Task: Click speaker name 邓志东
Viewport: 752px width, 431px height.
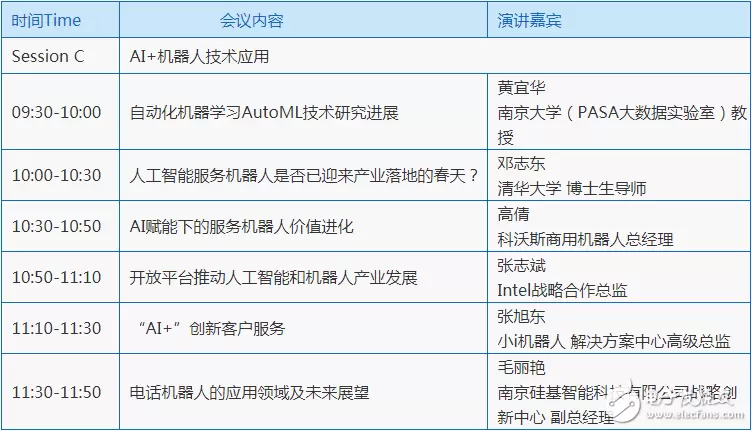Action: click(x=522, y=162)
